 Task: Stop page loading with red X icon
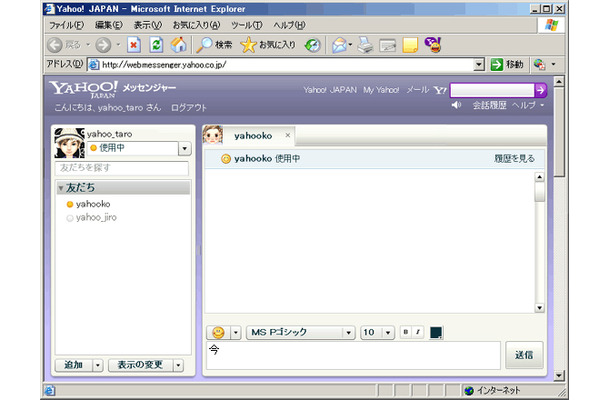pyautogui.click(x=134, y=45)
